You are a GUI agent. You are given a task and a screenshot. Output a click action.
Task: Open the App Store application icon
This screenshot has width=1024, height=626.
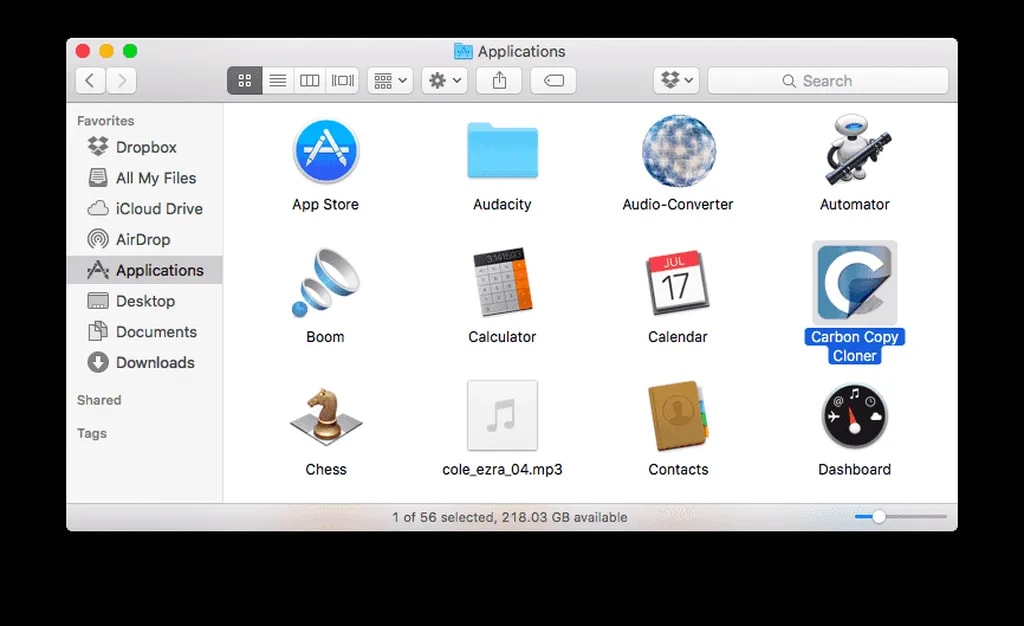(x=325, y=152)
